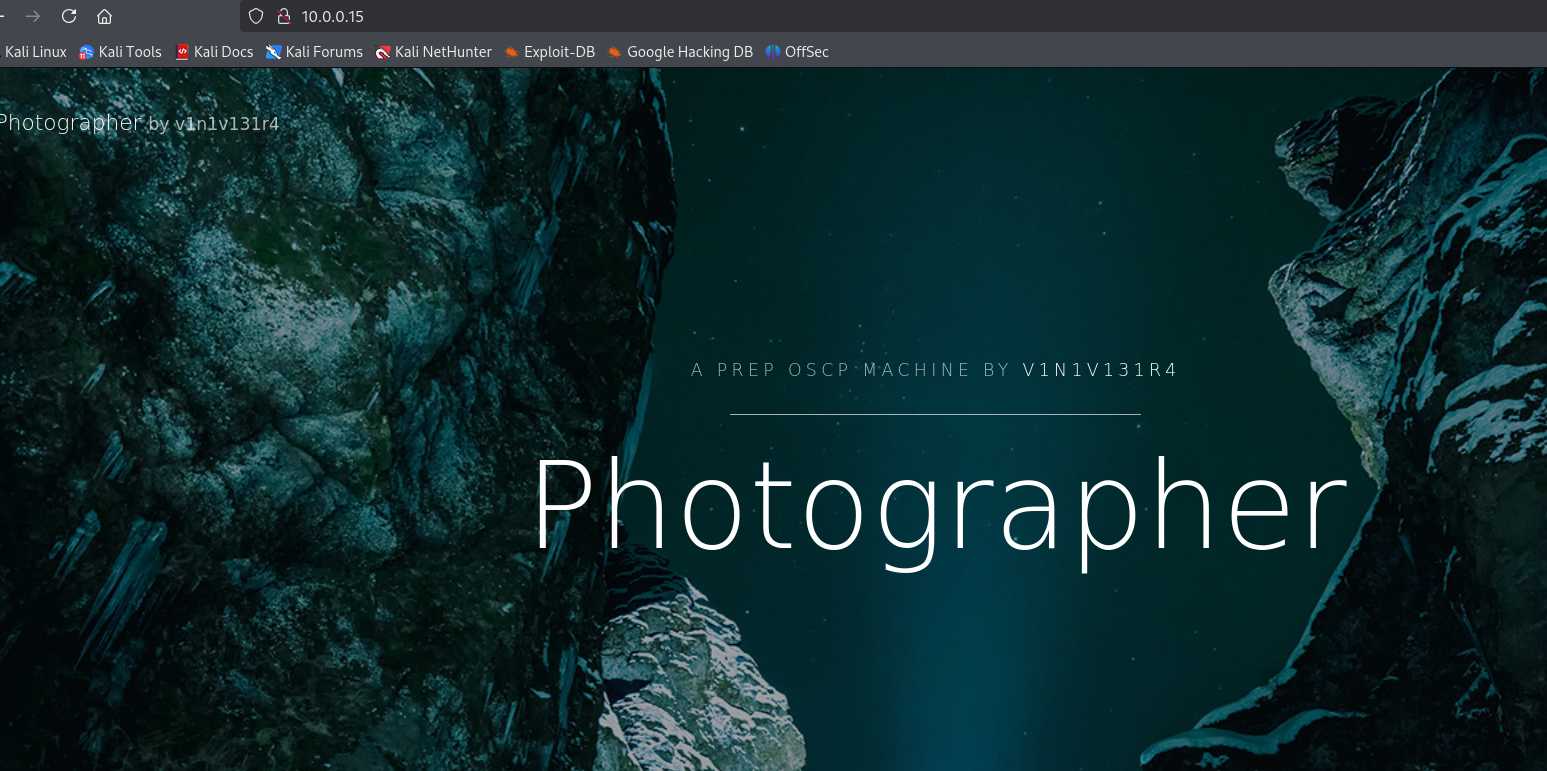
Task: Reload the current page
Action: [x=69, y=16]
